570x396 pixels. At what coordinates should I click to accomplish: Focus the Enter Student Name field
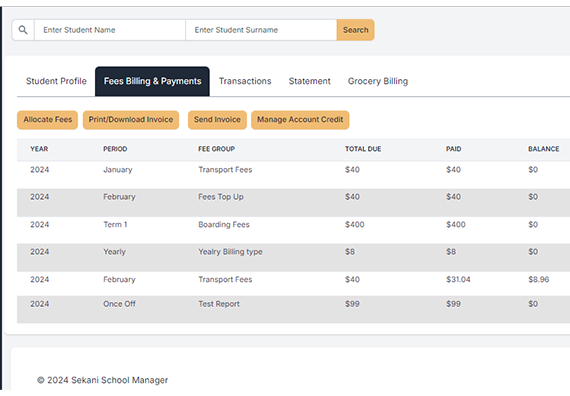coord(110,30)
